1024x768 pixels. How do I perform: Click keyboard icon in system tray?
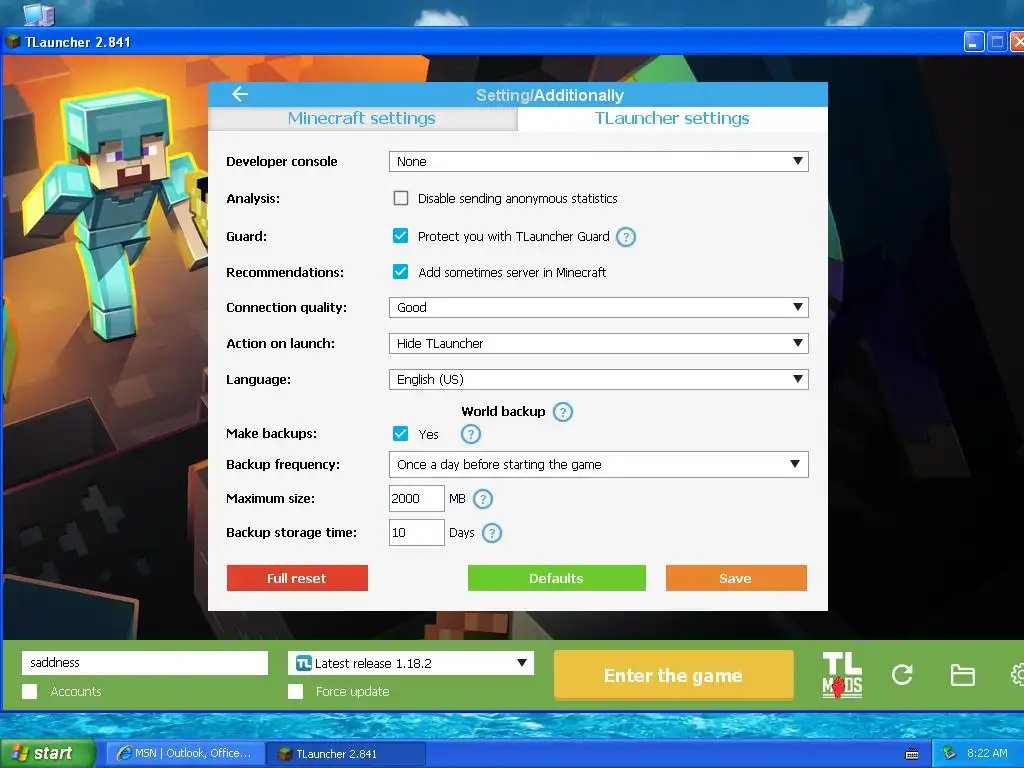click(912, 754)
